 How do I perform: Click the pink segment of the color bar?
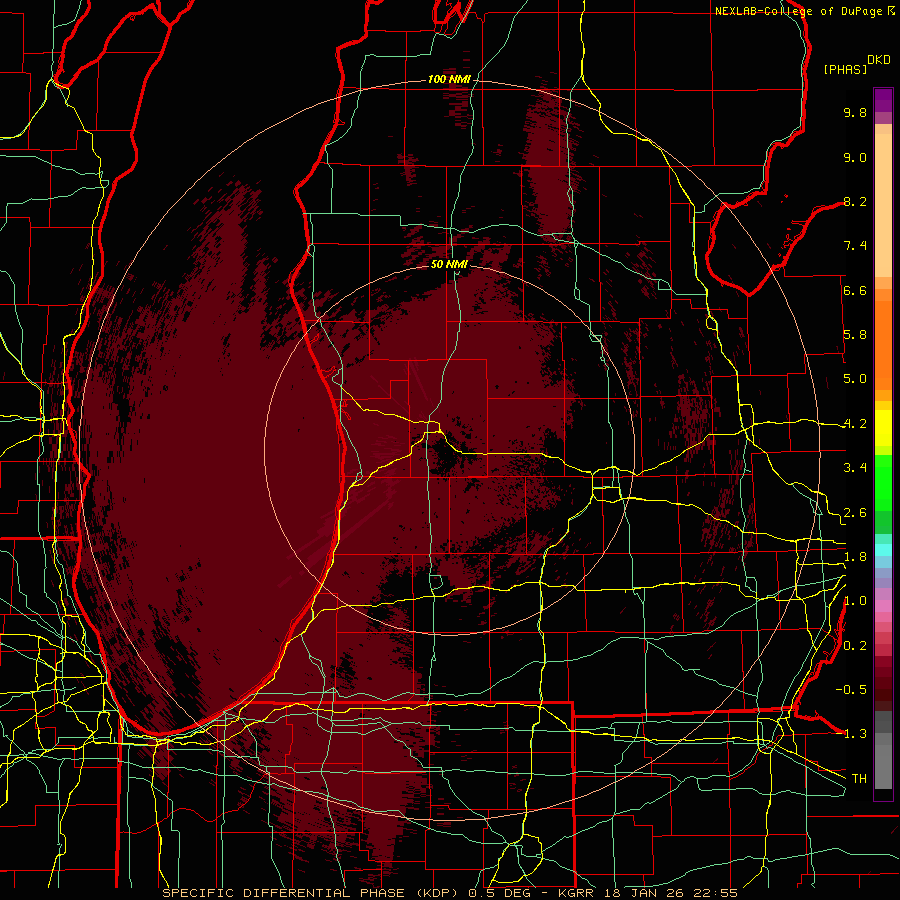pos(883,606)
